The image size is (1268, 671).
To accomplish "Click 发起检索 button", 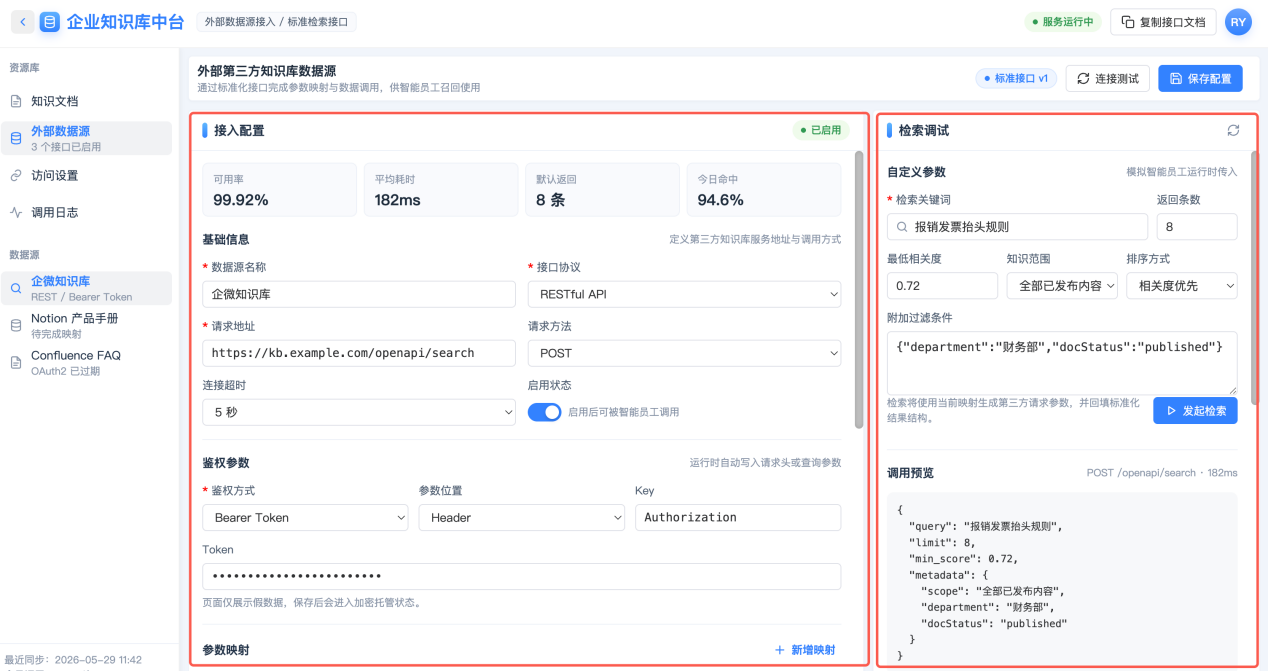I will tap(1195, 410).
